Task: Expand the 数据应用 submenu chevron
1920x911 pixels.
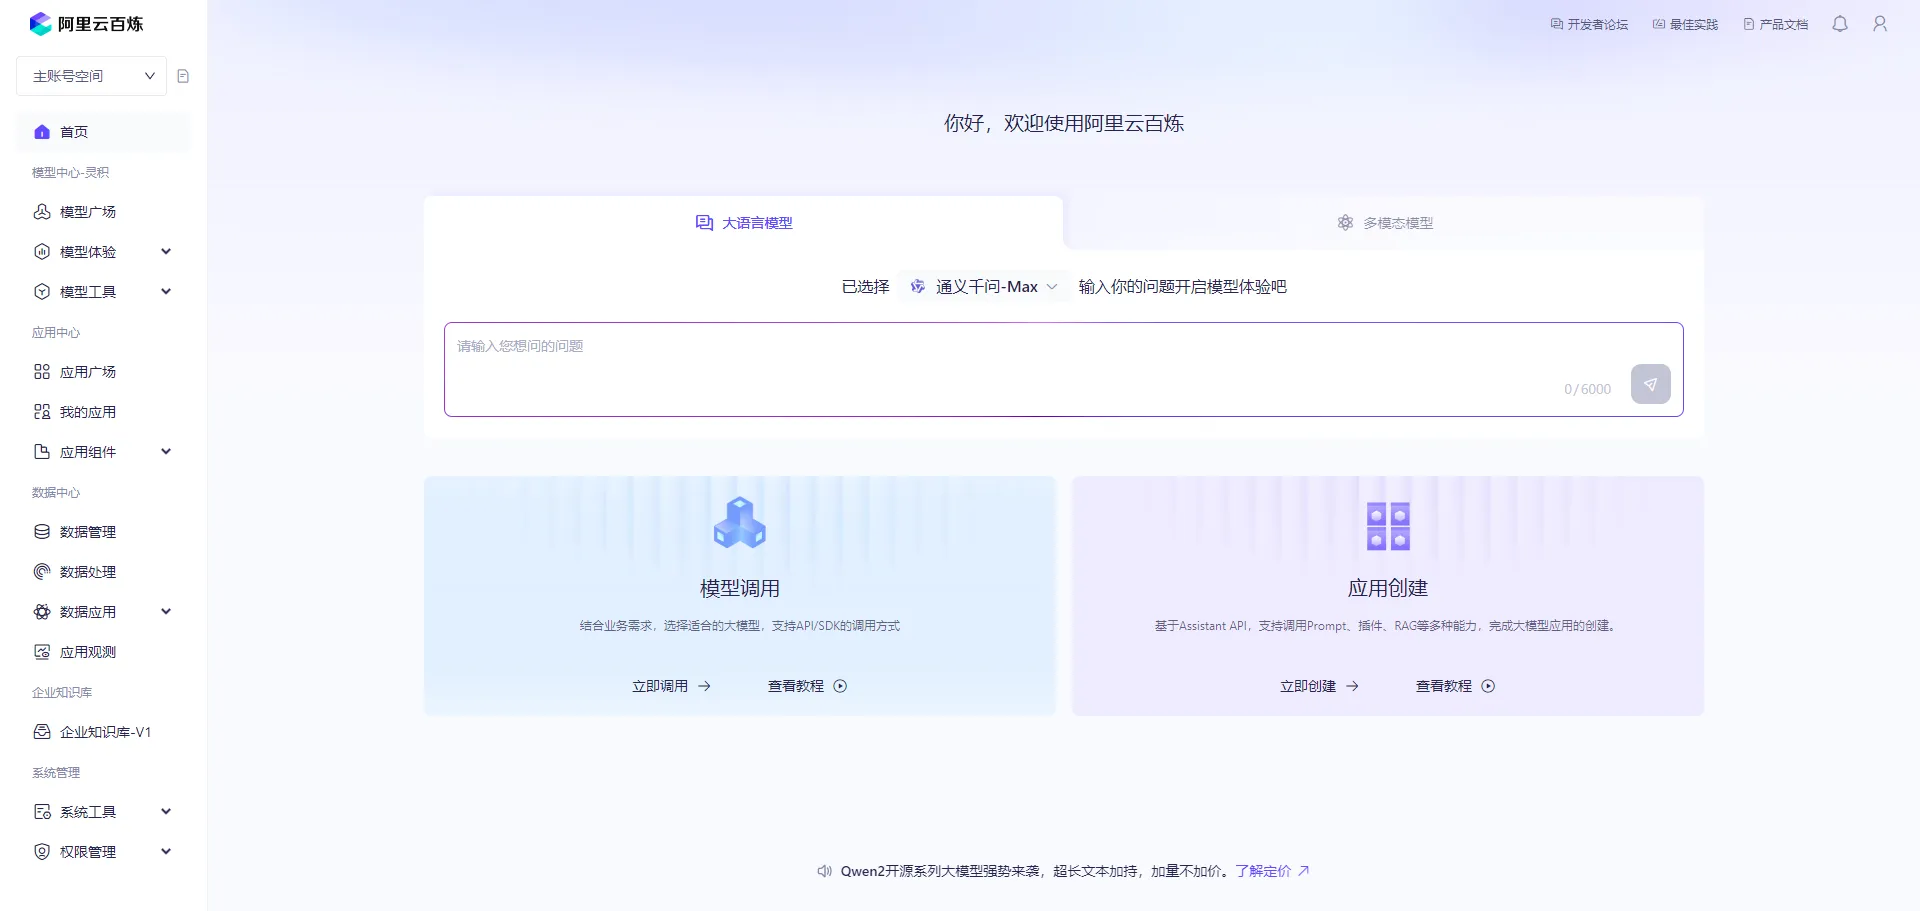Action: pyautogui.click(x=166, y=612)
